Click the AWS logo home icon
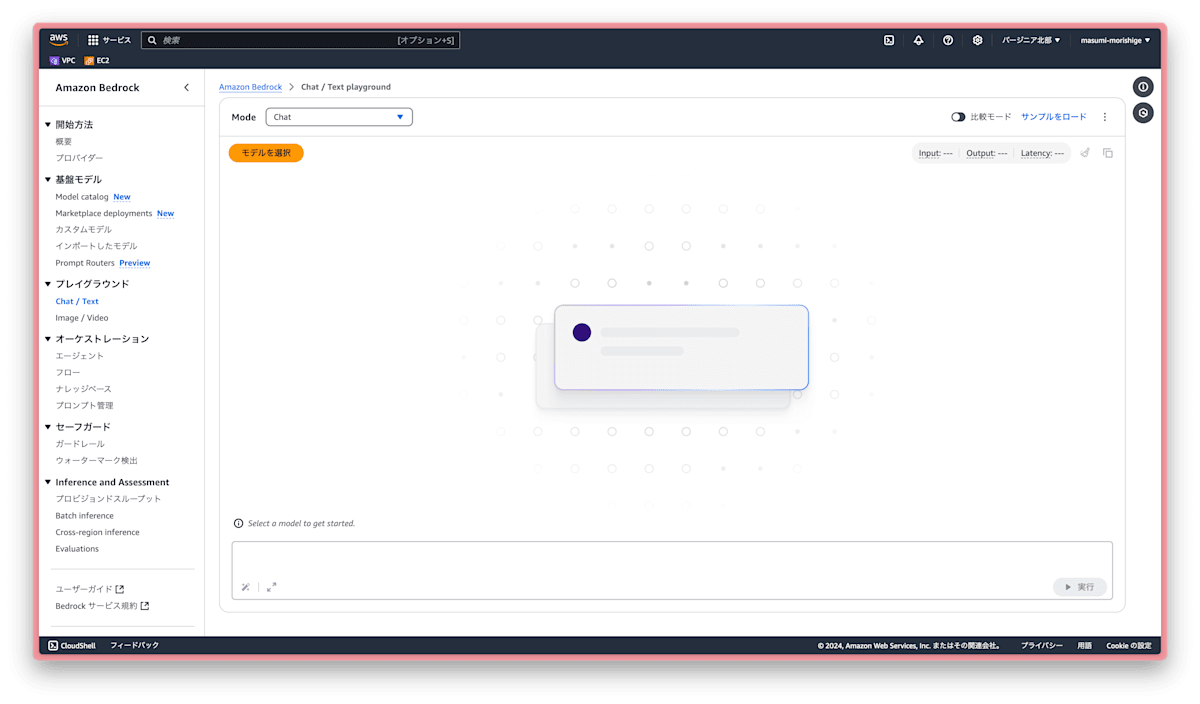This screenshot has width=1200, height=704. 59,40
